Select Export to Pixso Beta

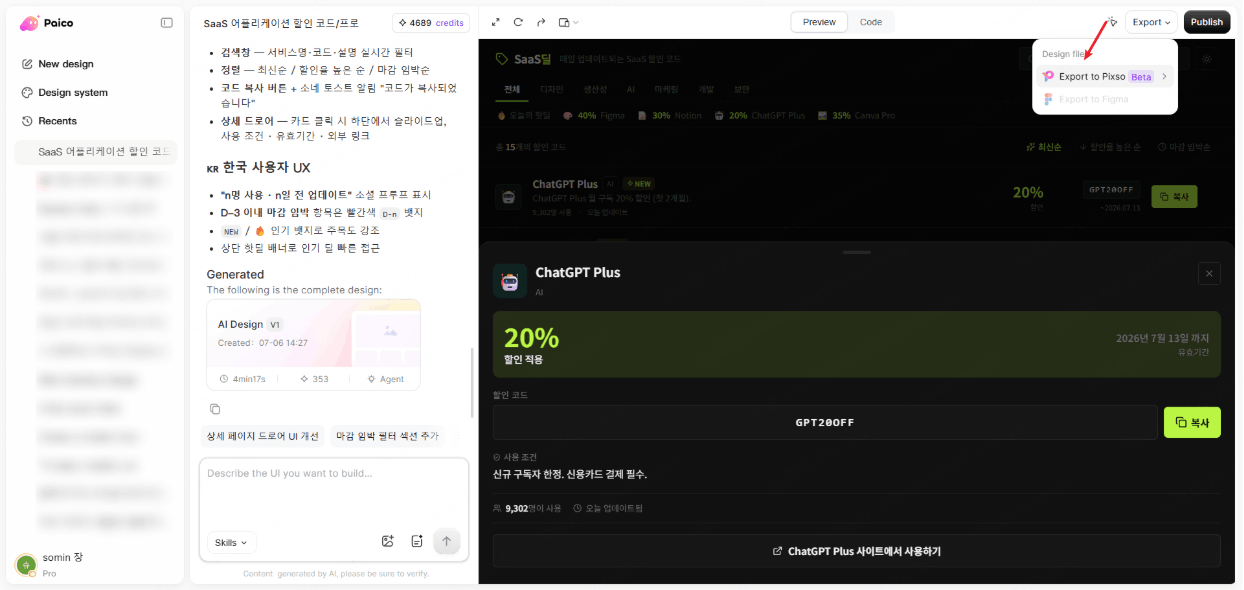coord(1104,76)
